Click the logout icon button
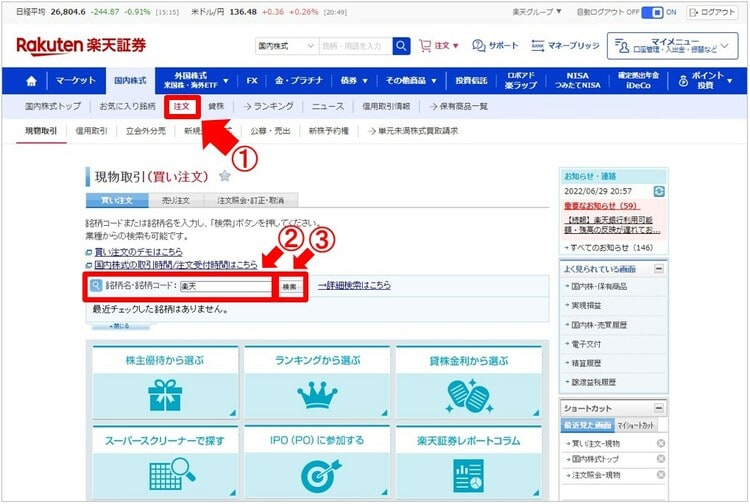Image resolution: width=750 pixels, height=504 pixels. 711,12
